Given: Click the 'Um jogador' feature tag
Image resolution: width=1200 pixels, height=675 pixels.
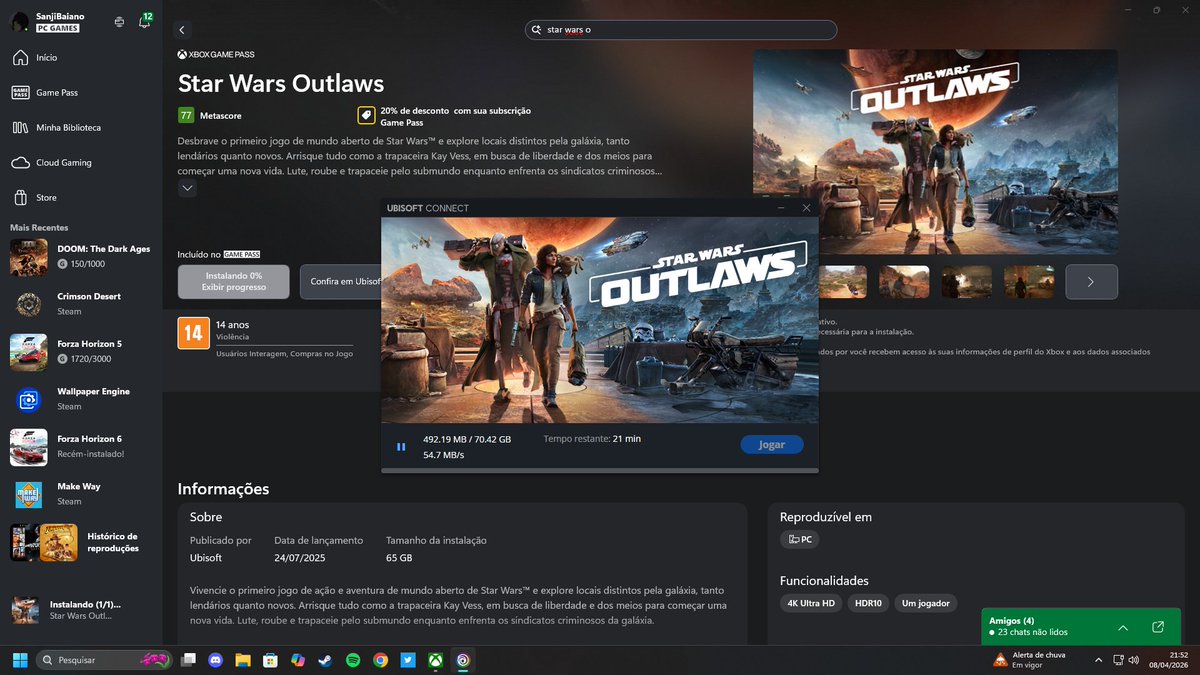Looking at the screenshot, I should tap(925, 603).
